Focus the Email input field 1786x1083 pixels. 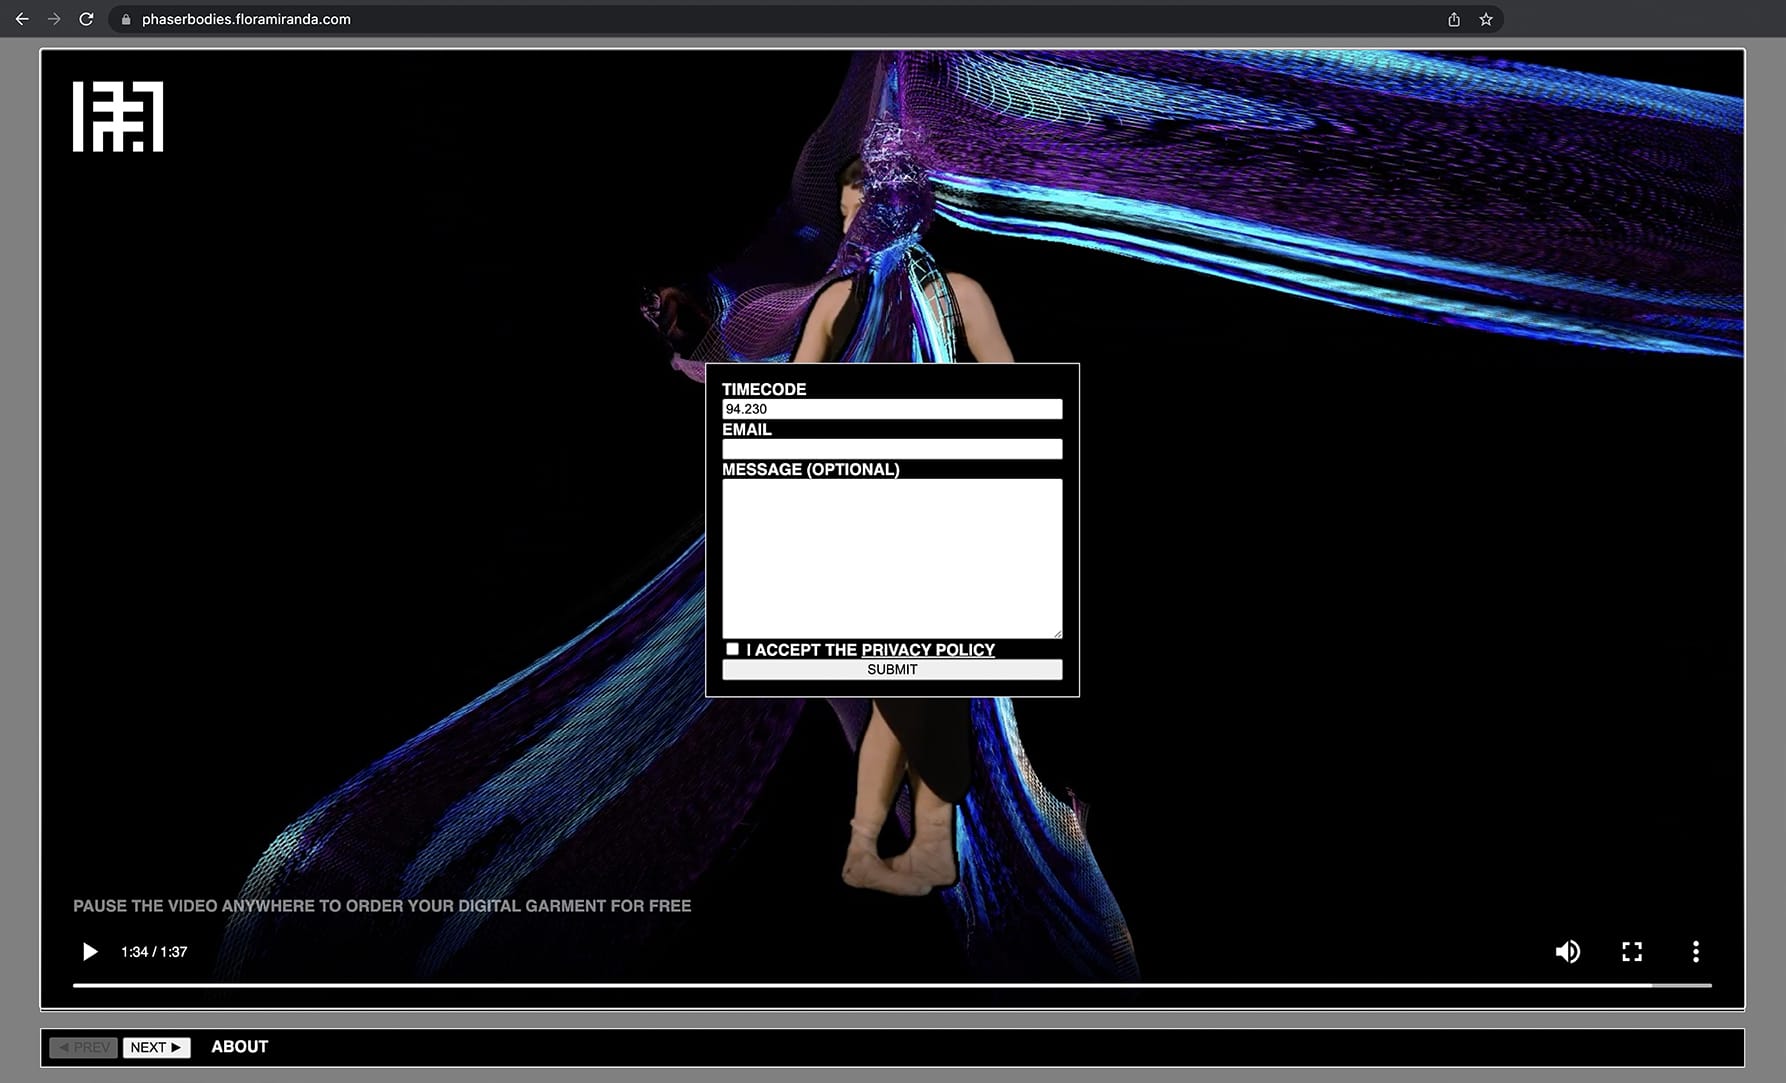pyautogui.click(x=891, y=449)
